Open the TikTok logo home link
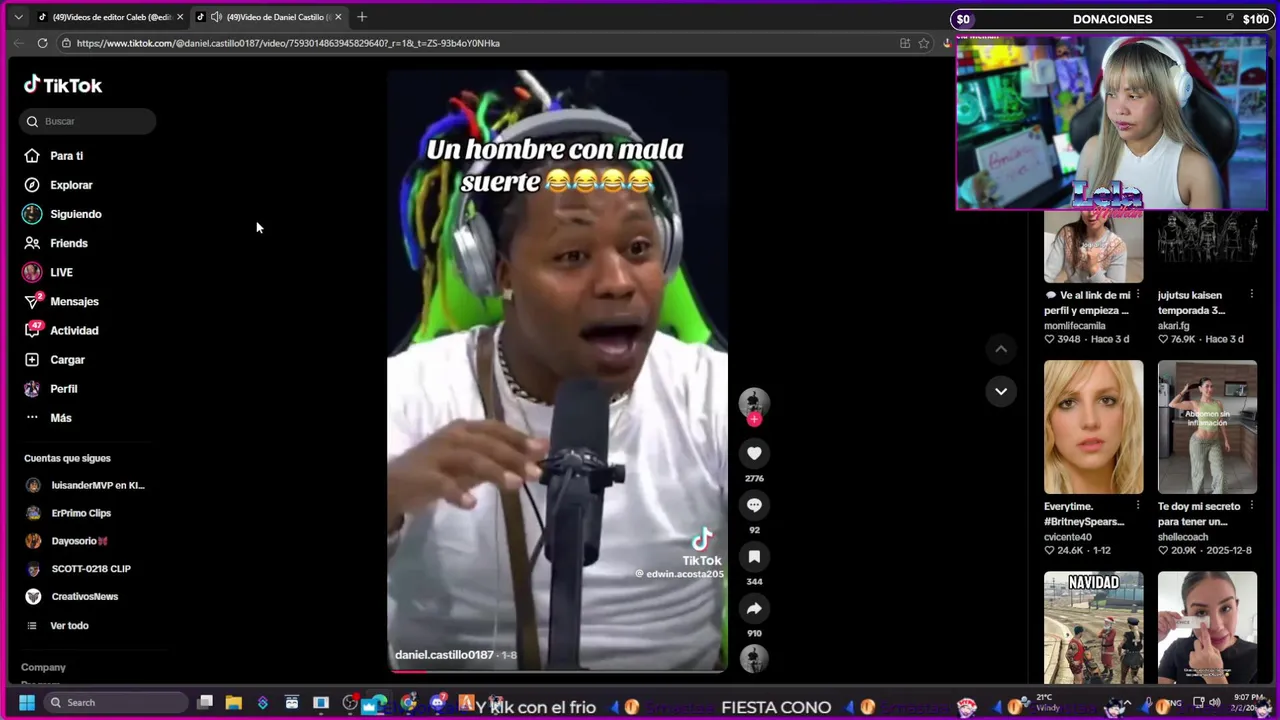The image size is (1280, 720). (x=63, y=85)
